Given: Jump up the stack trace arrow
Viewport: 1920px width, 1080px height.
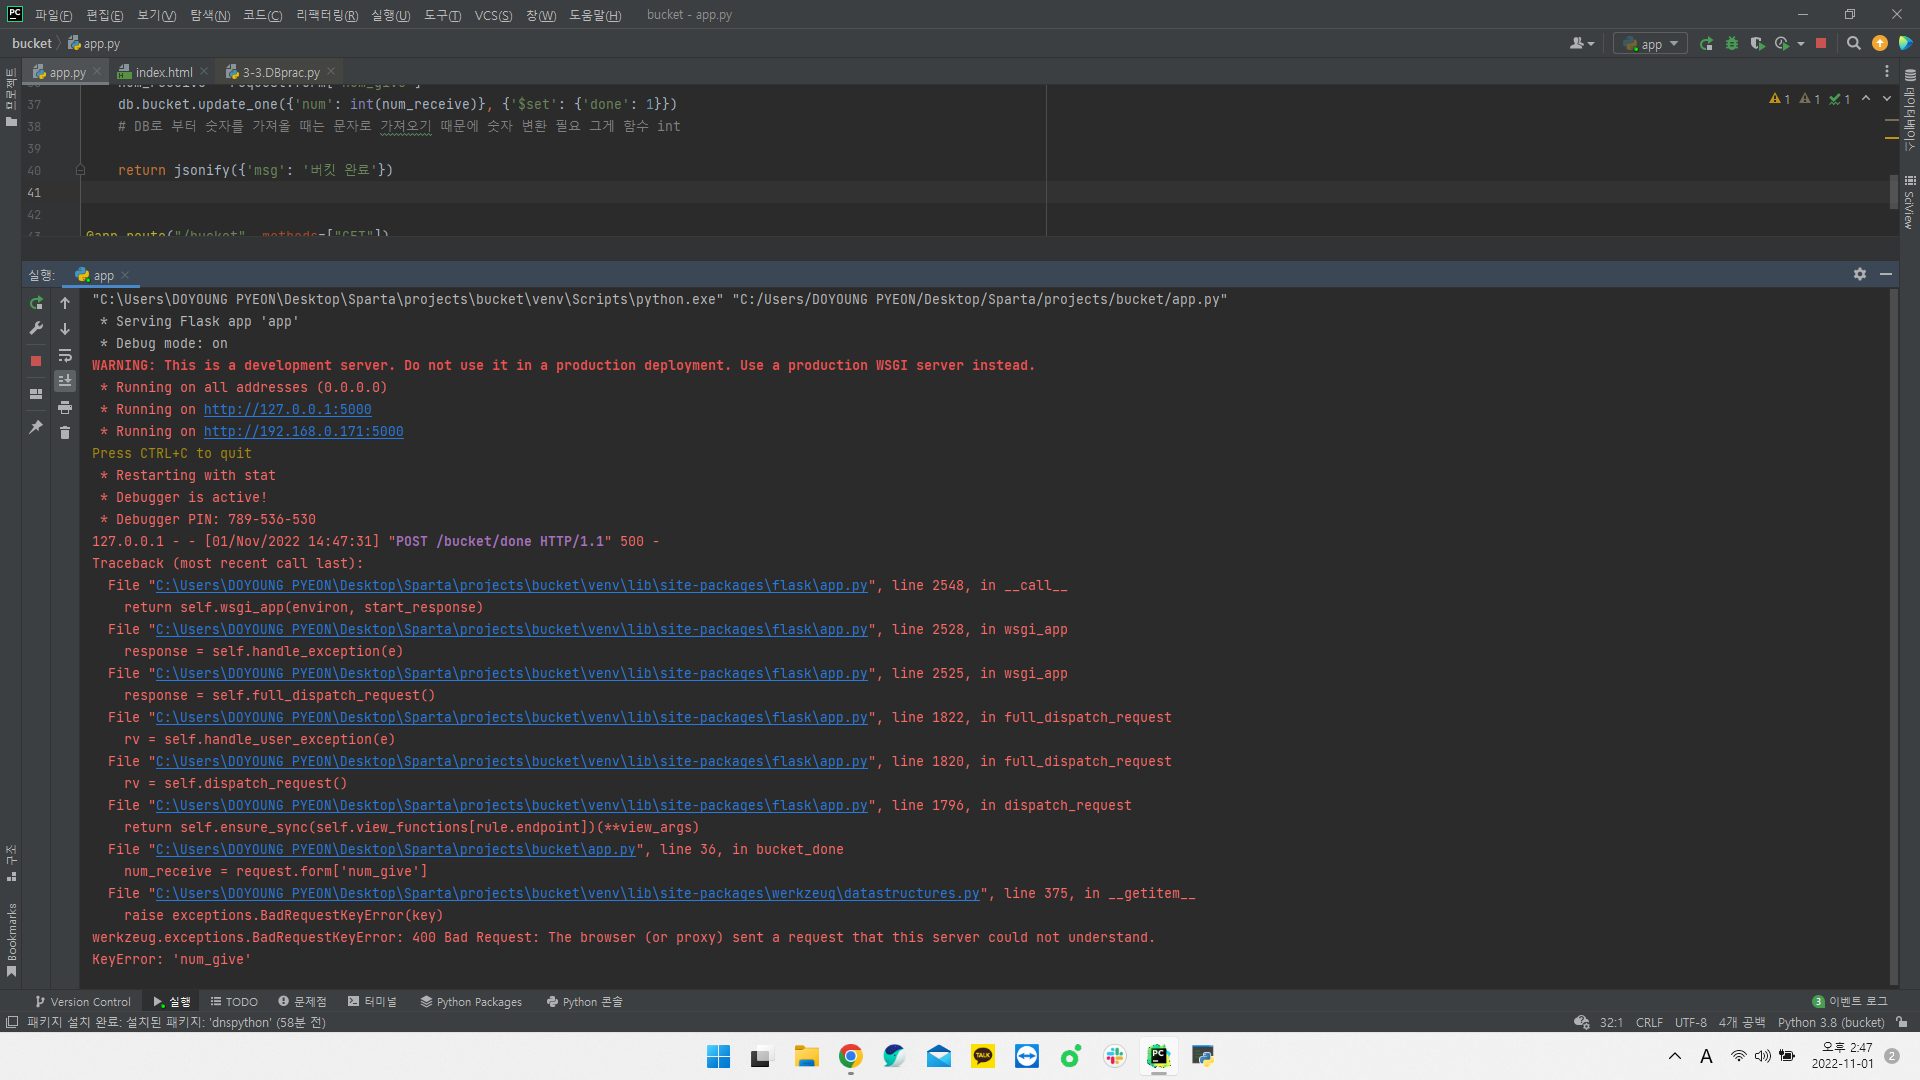Looking at the screenshot, I should click(65, 303).
